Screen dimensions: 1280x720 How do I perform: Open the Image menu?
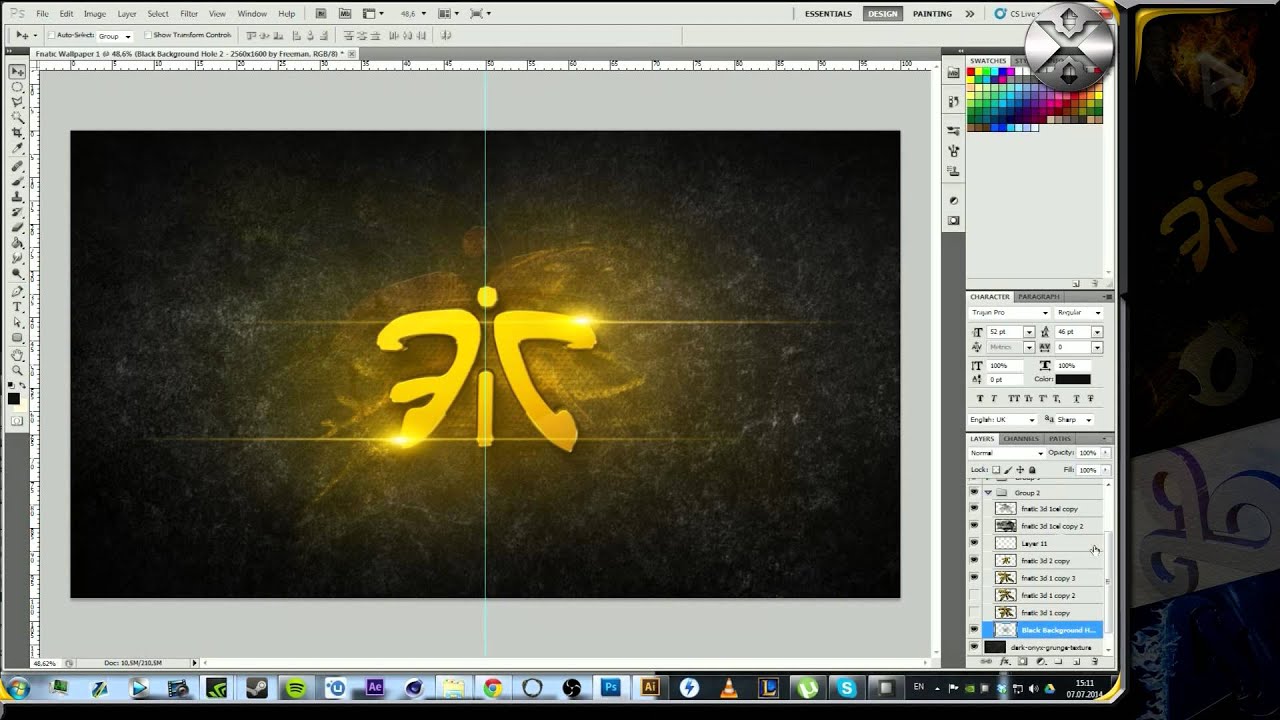95,14
